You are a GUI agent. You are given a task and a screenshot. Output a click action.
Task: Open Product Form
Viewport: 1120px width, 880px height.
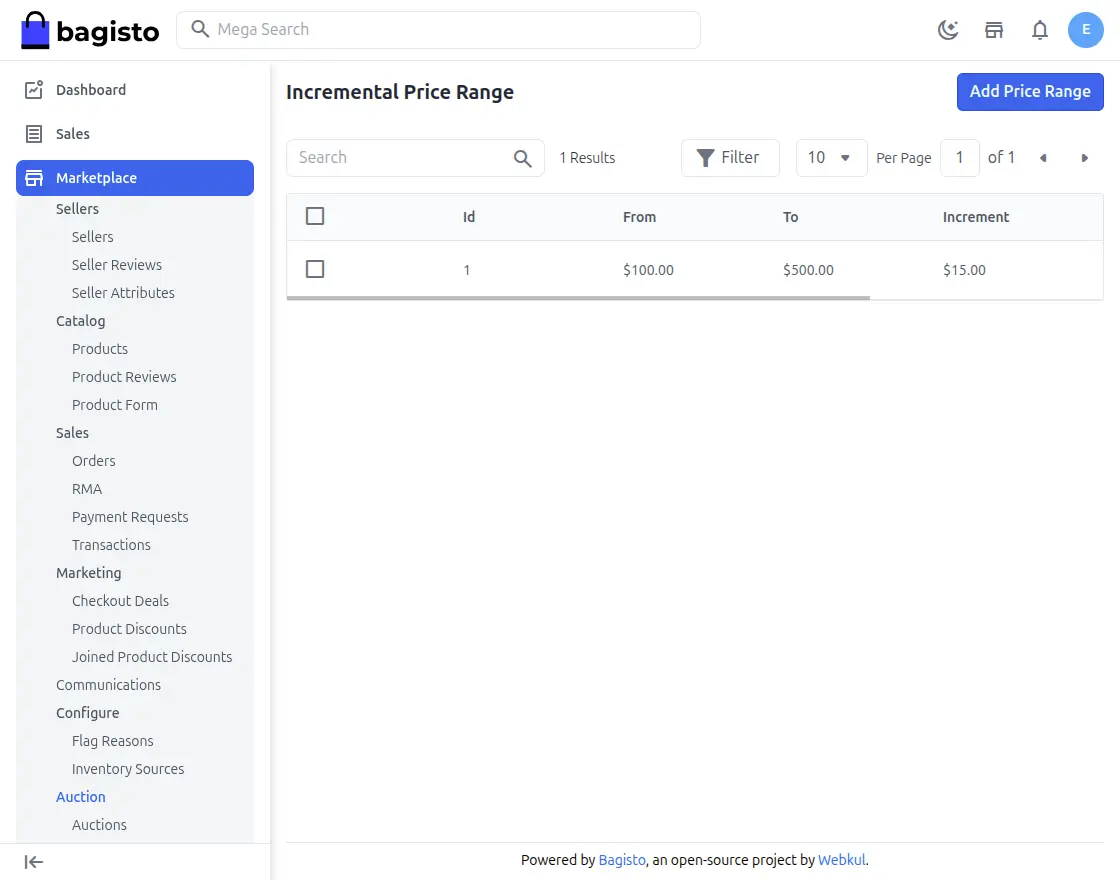click(x=114, y=405)
